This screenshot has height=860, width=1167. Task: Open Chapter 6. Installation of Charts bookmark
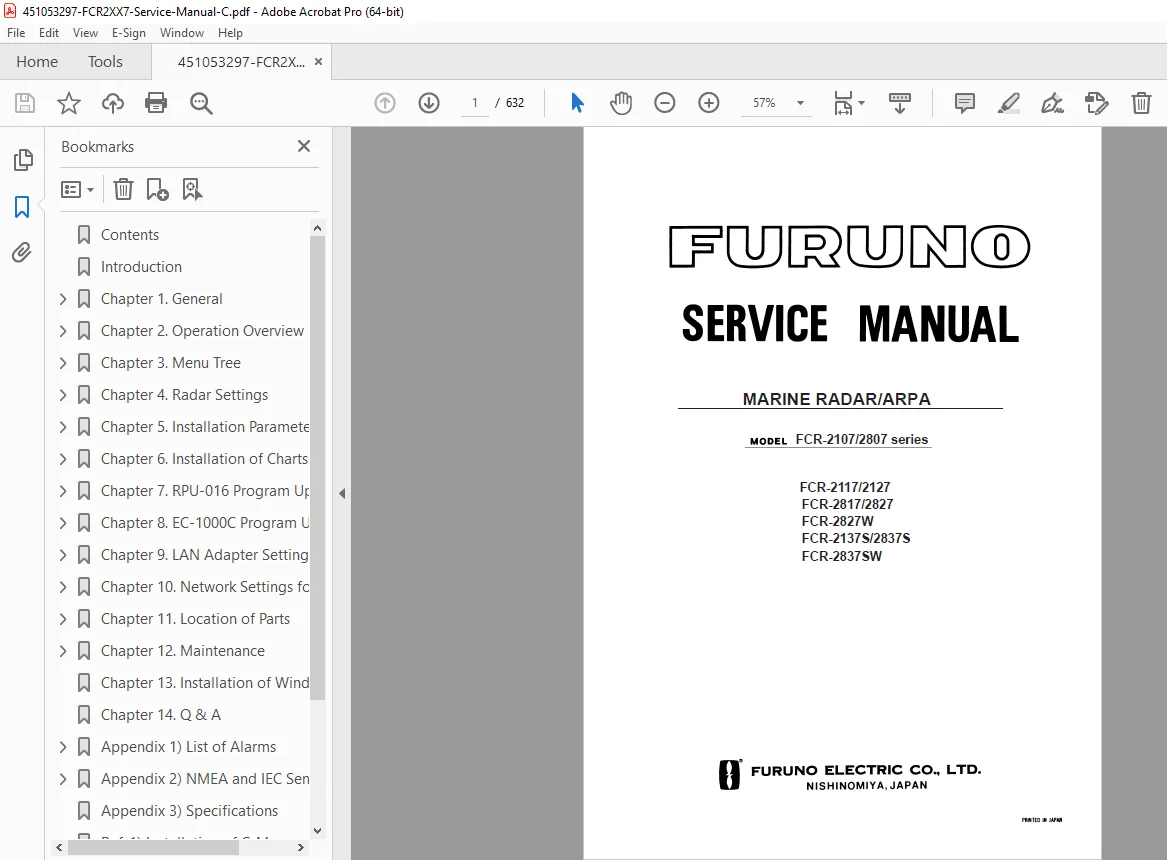point(204,459)
